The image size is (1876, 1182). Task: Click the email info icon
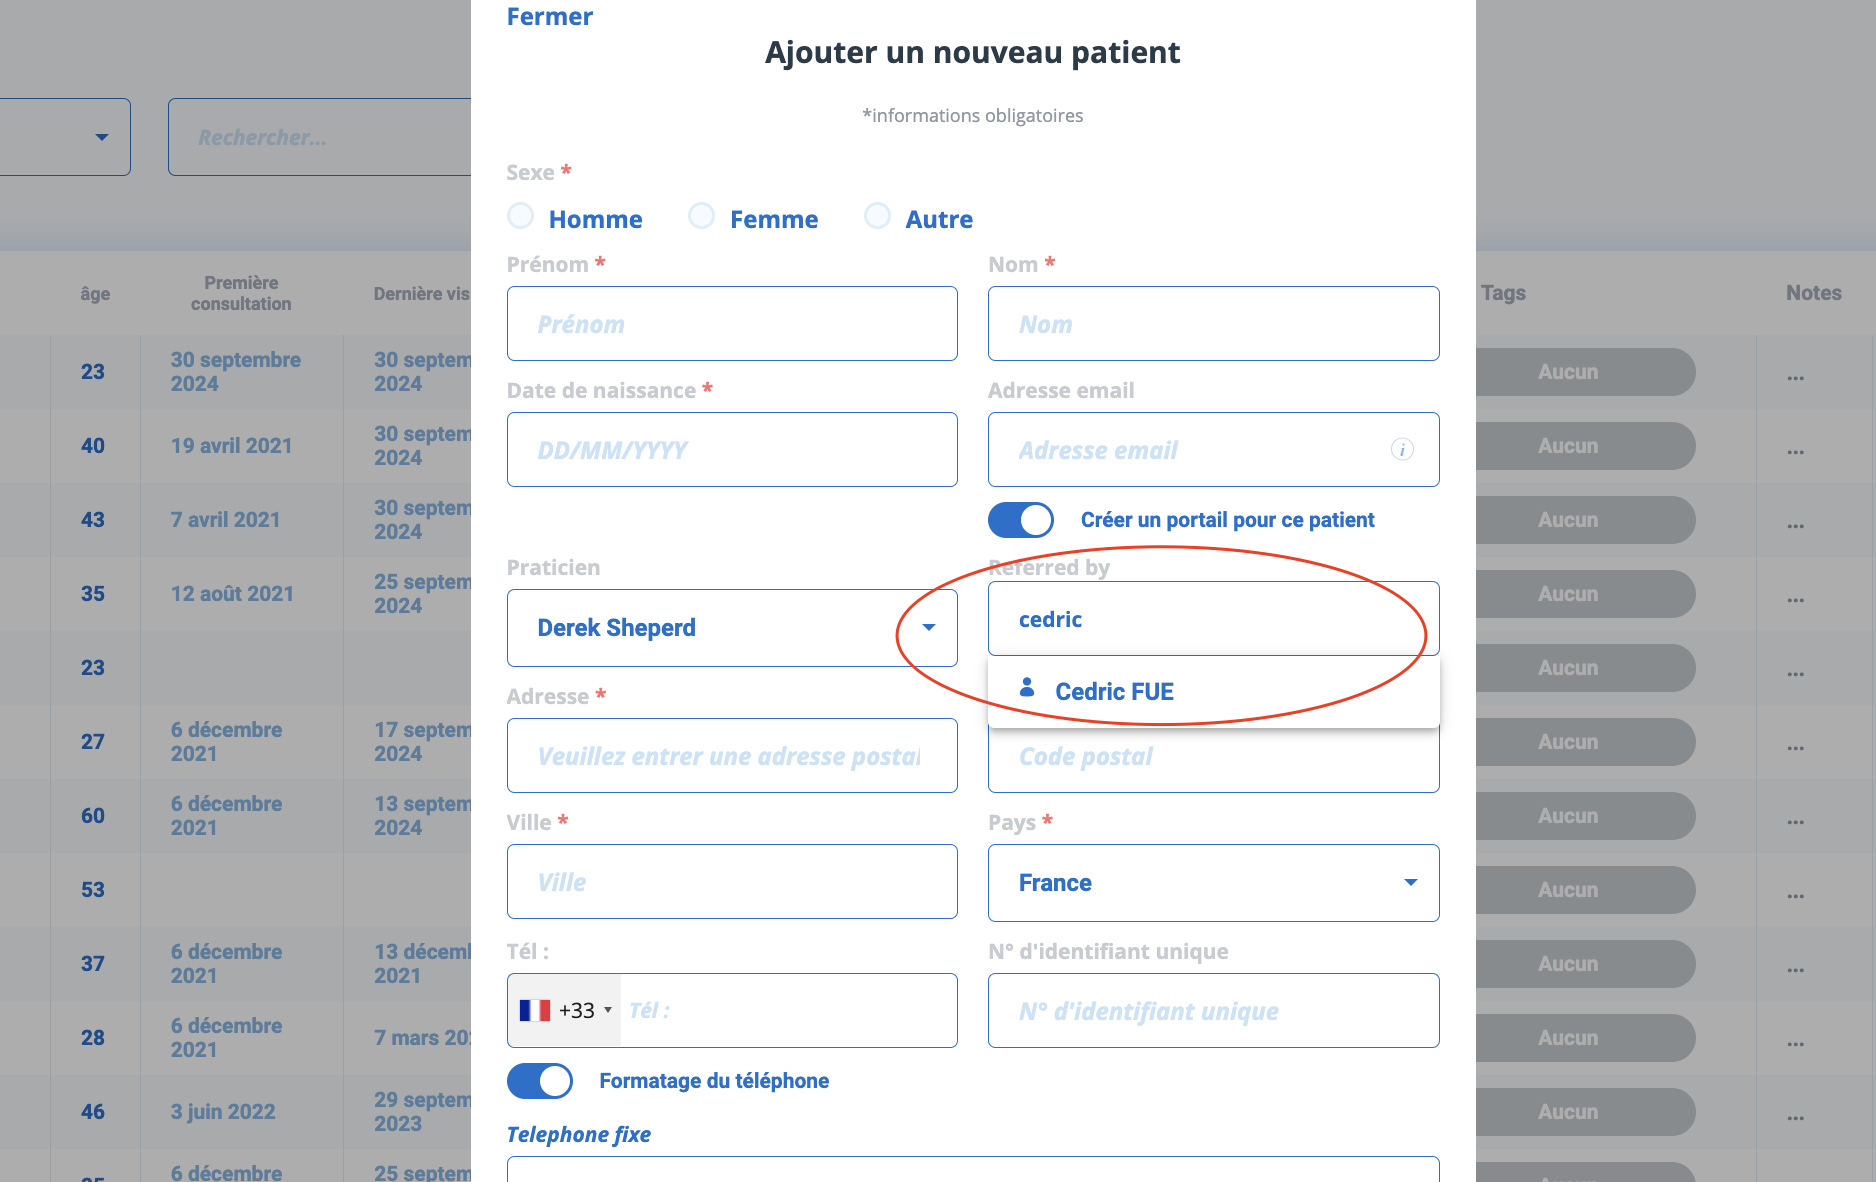1402,449
